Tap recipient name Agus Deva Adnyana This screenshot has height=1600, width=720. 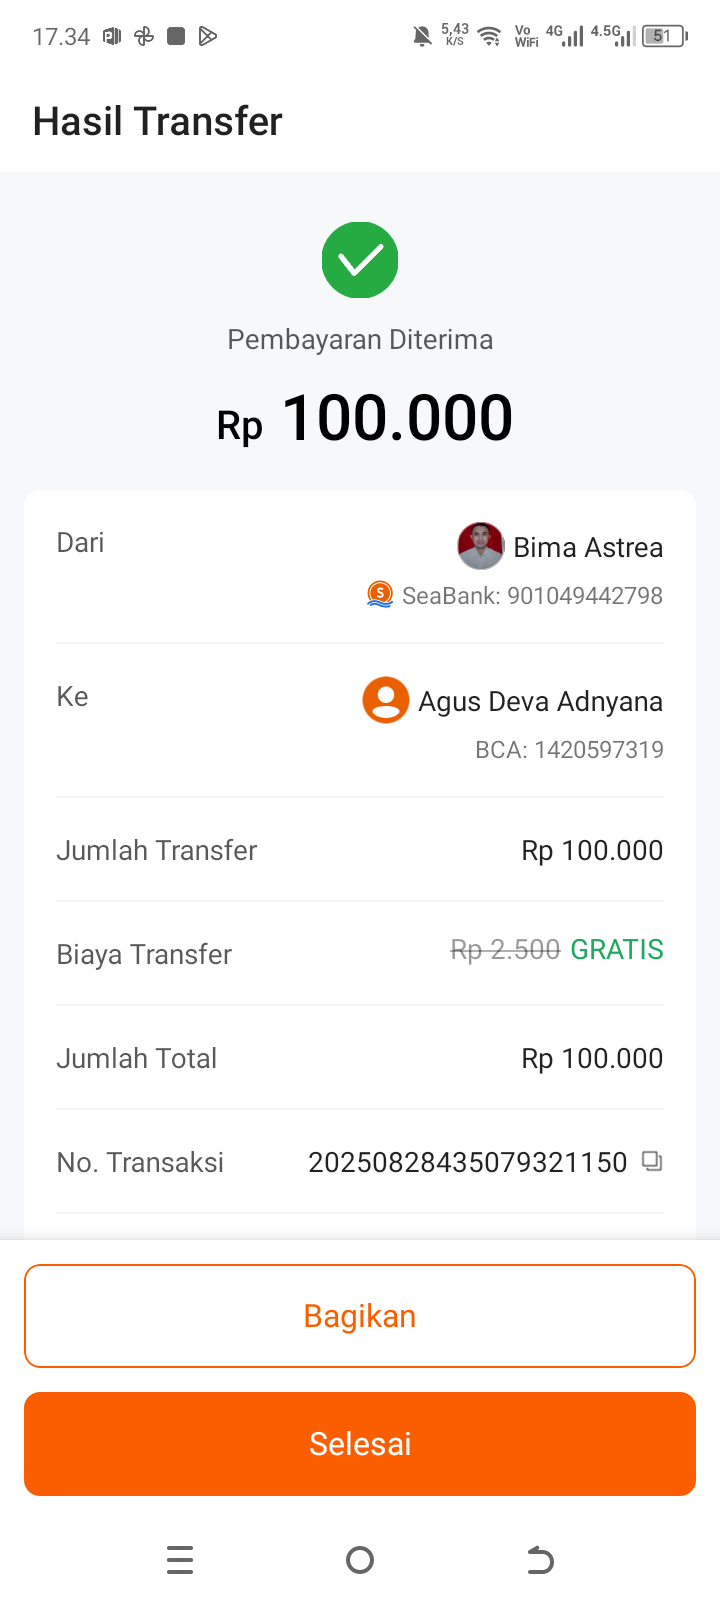pos(540,702)
